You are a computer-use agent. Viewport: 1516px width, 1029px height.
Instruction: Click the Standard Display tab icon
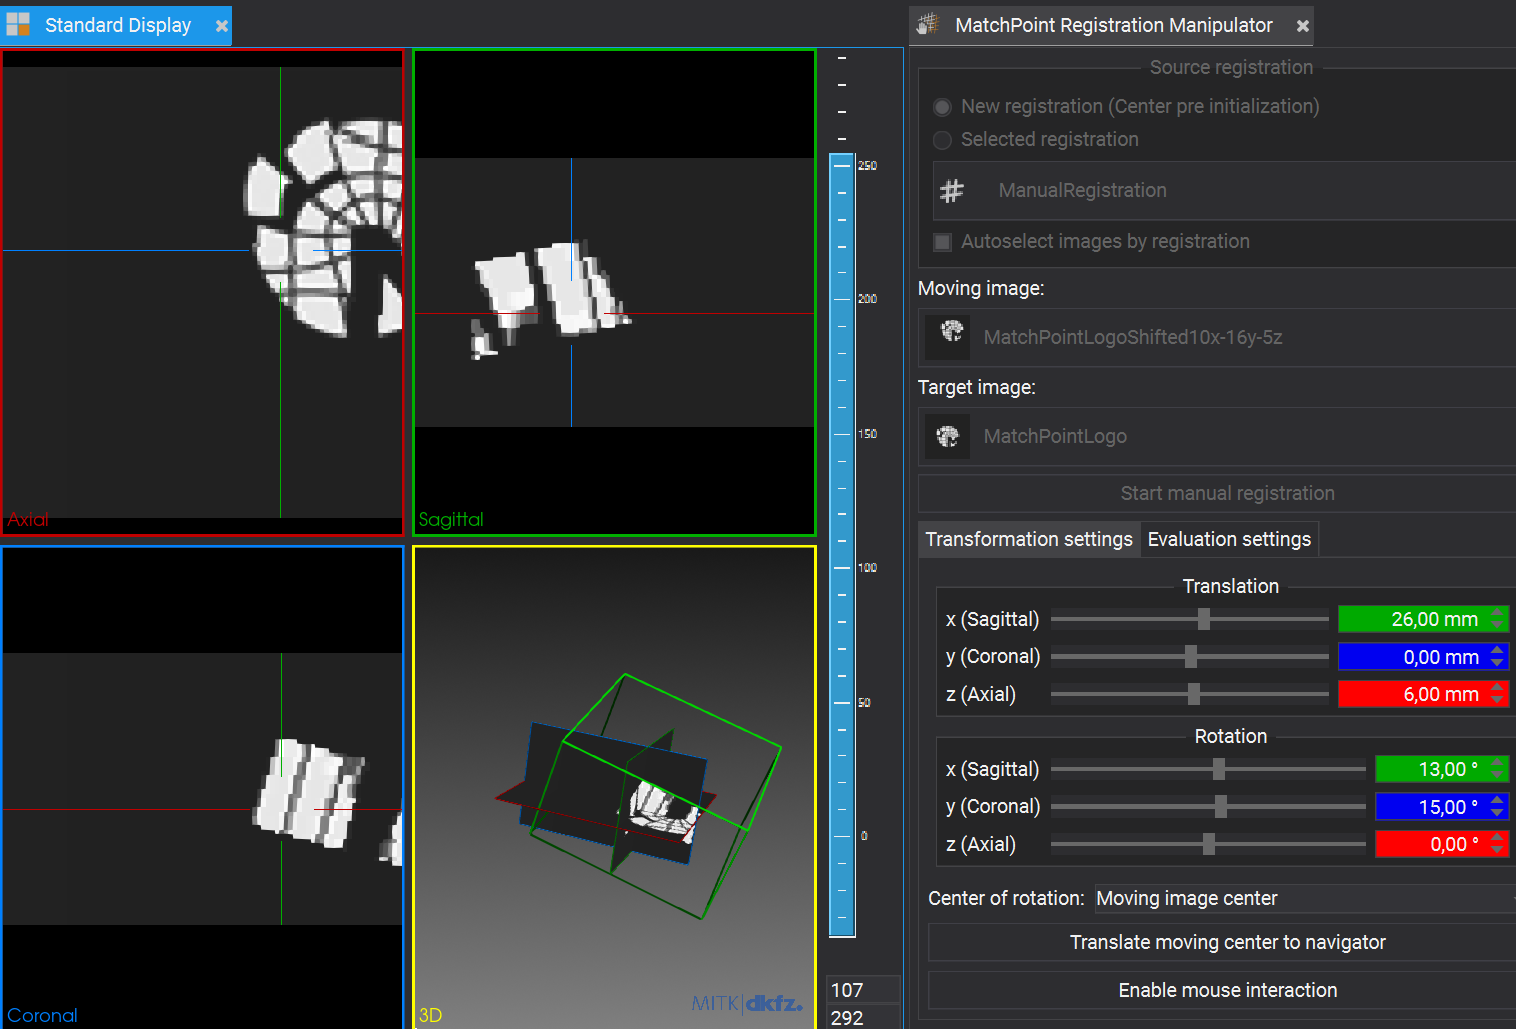[x=18, y=25]
